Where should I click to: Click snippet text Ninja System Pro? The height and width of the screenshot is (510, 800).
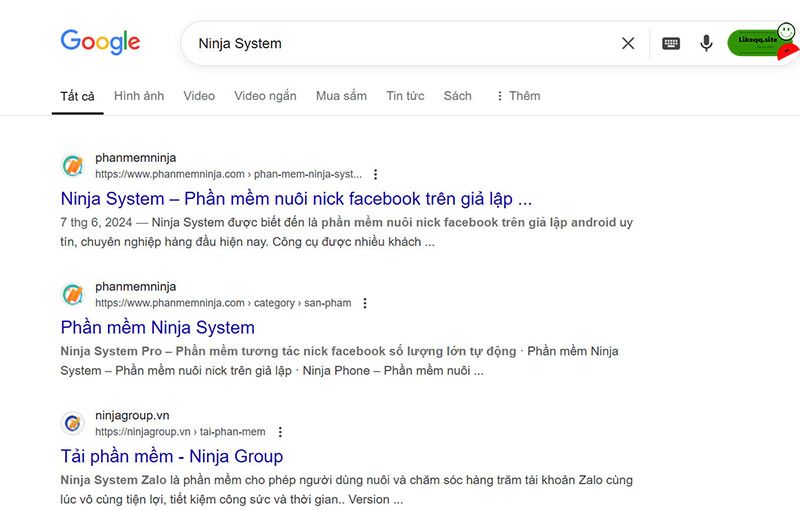[x=111, y=351]
